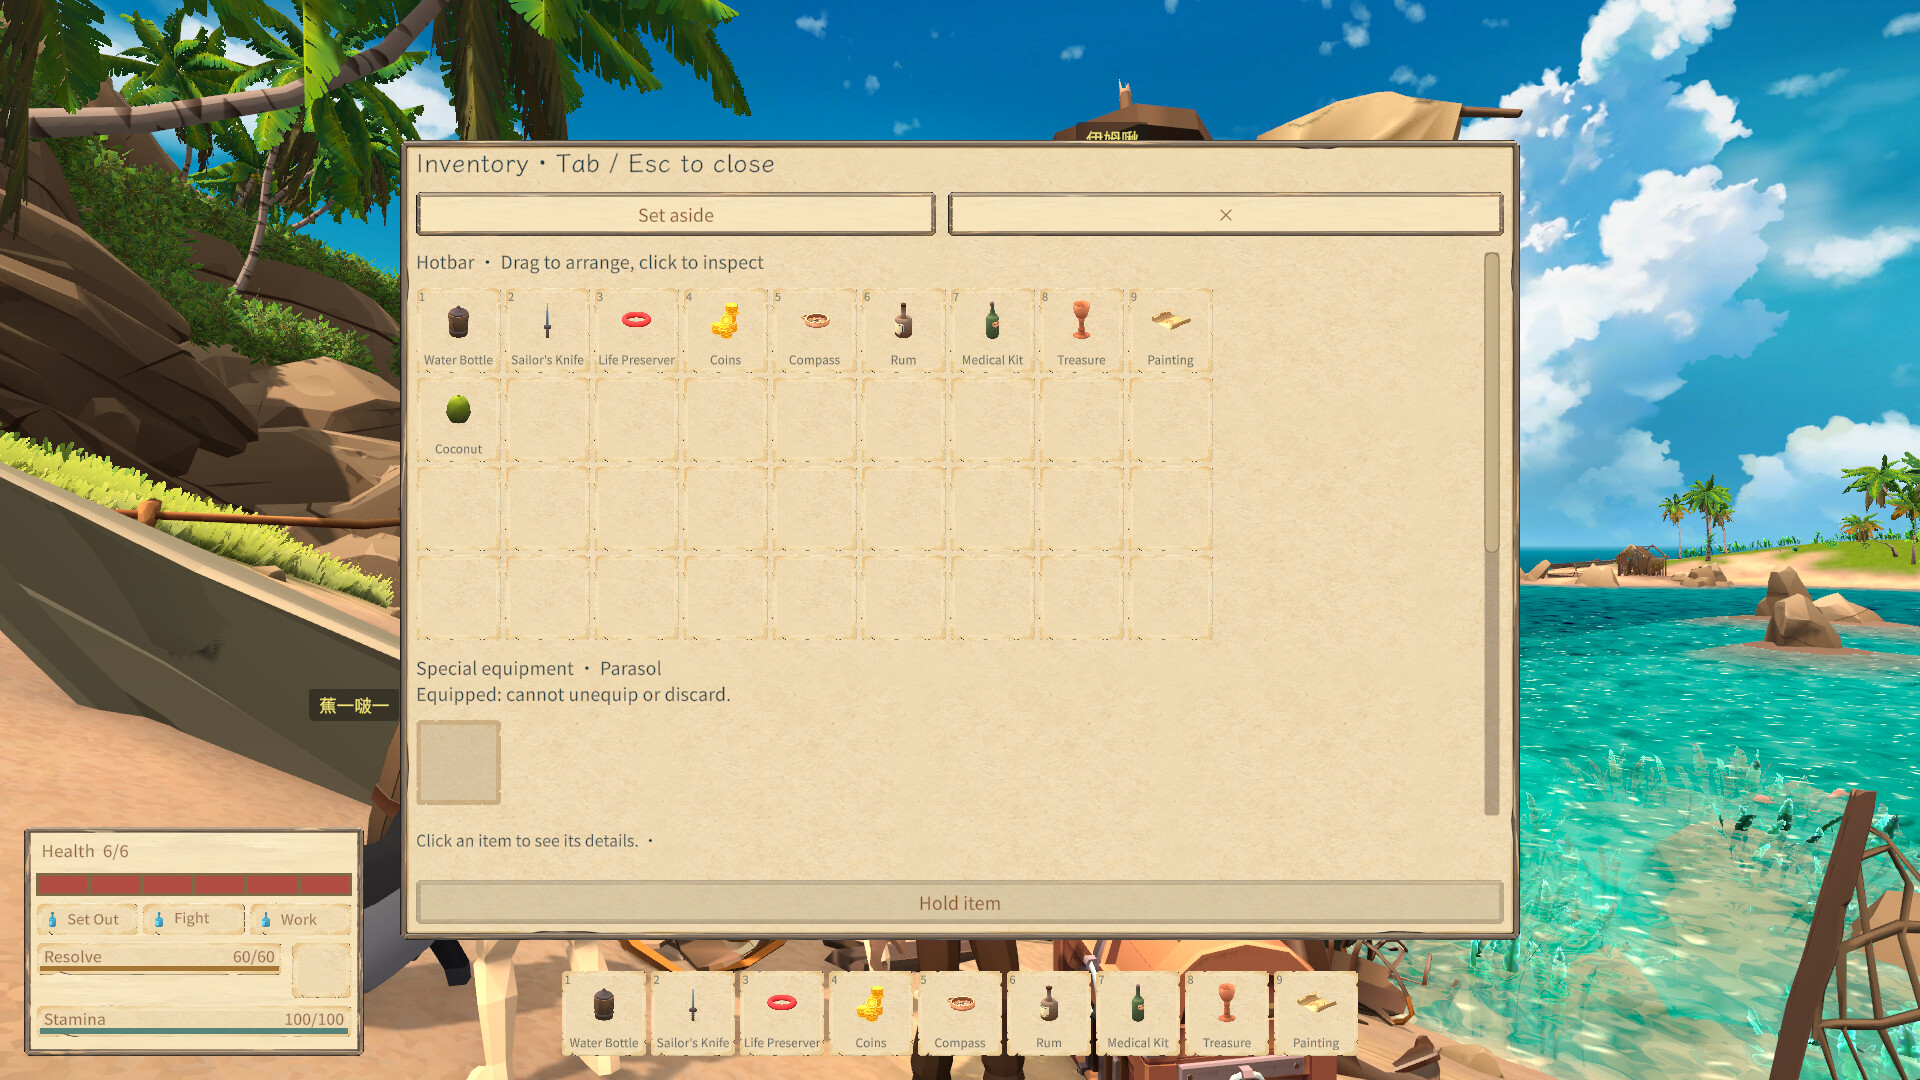
Task: Click the Coconut item in second row
Action: (x=458, y=420)
